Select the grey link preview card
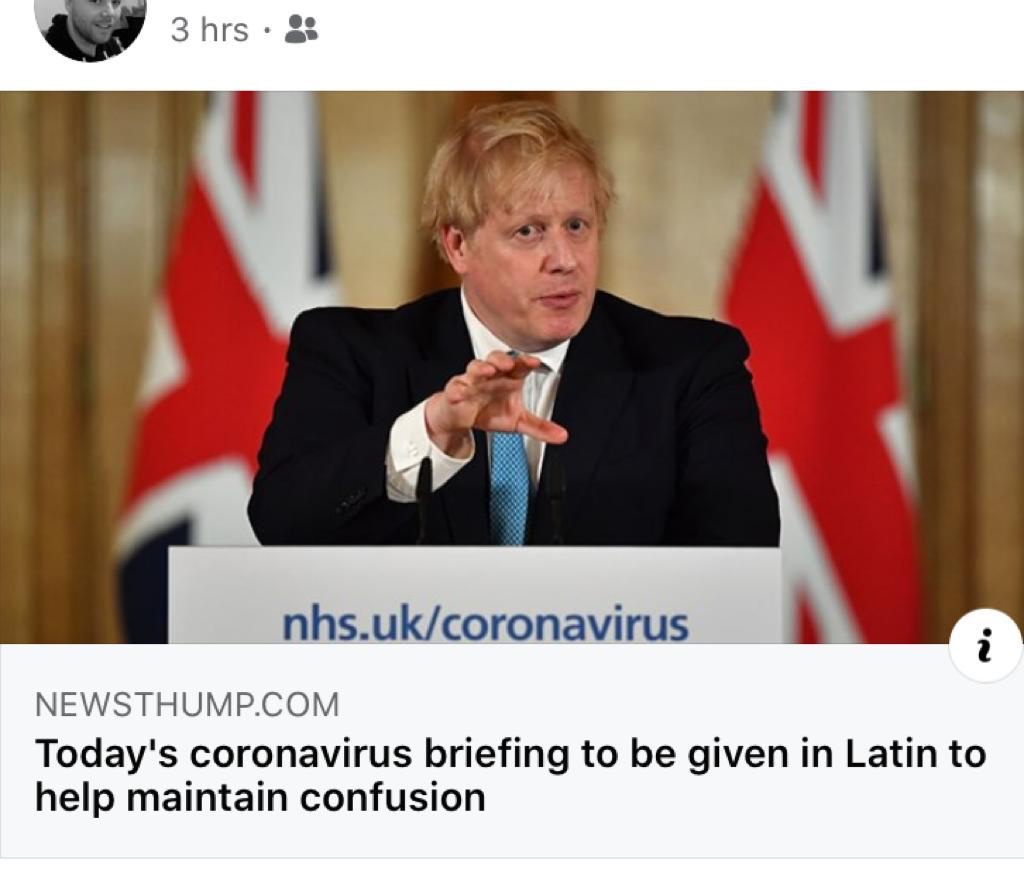This screenshot has height=870, width=1024. click(x=512, y=750)
